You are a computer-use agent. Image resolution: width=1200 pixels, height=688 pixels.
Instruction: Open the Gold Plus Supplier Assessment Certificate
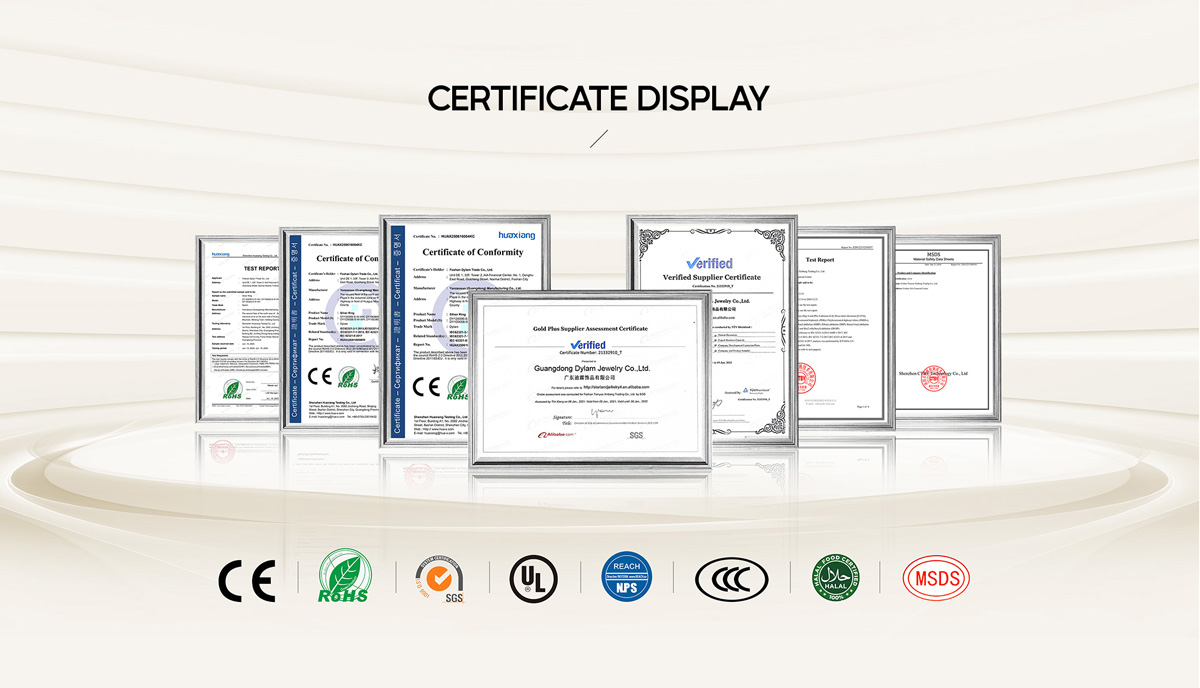pos(589,380)
